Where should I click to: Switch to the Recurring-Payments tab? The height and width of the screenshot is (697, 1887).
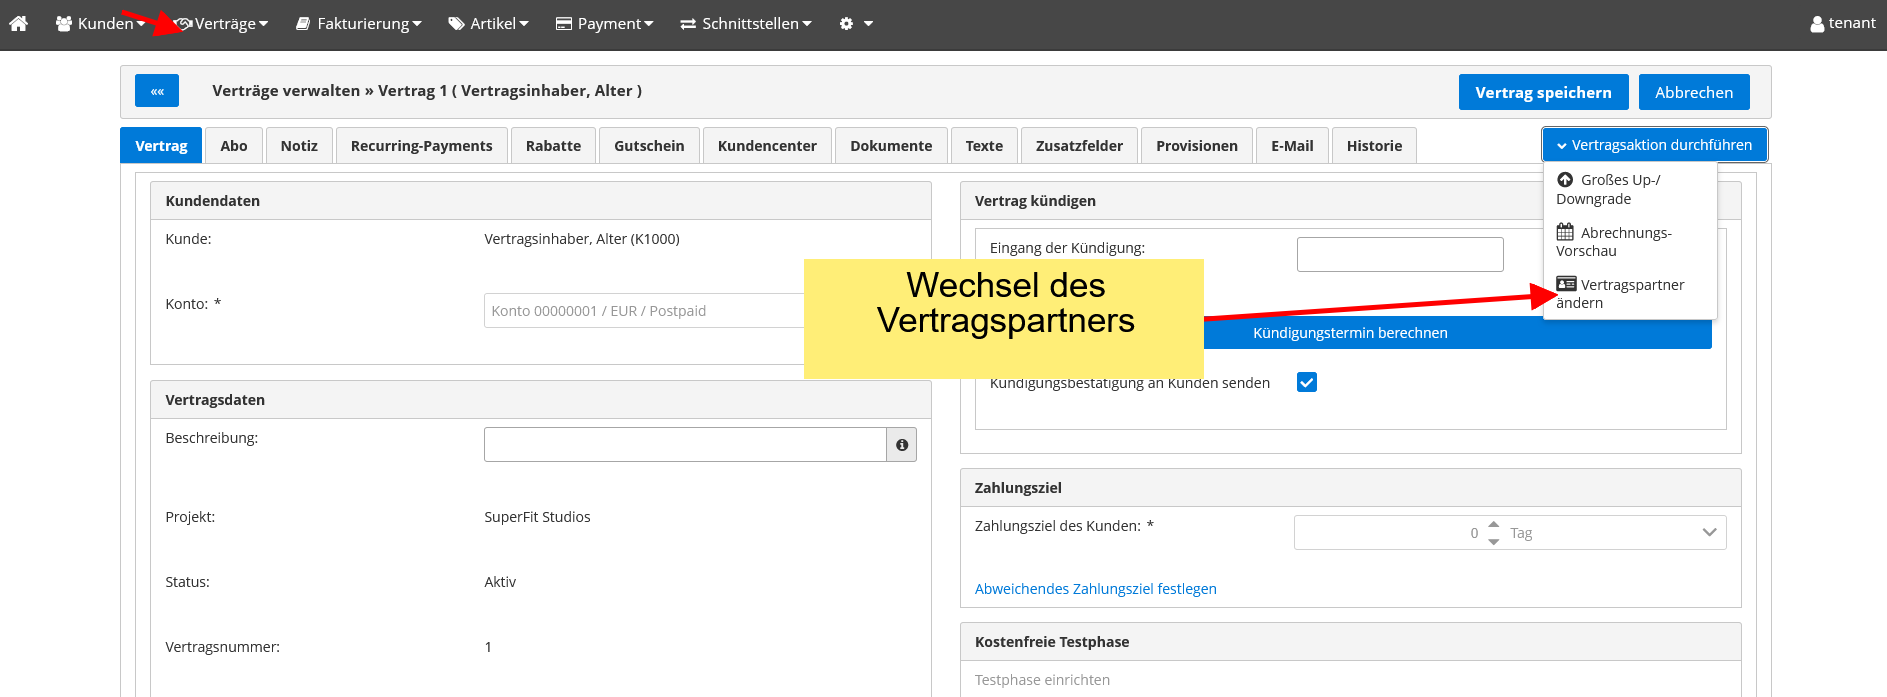click(421, 146)
